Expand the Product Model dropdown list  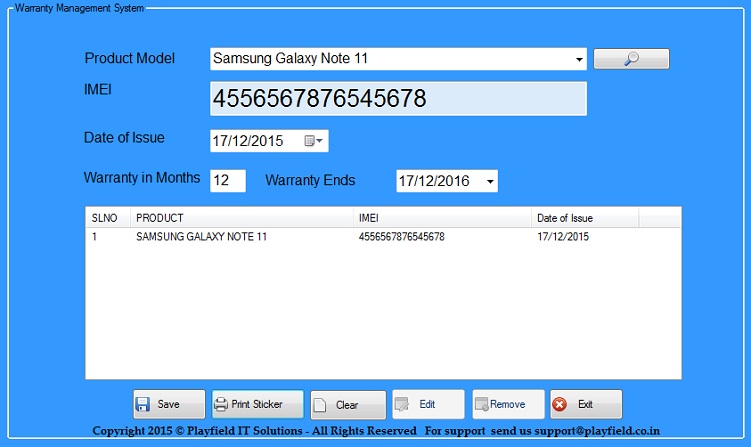point(579,59)
